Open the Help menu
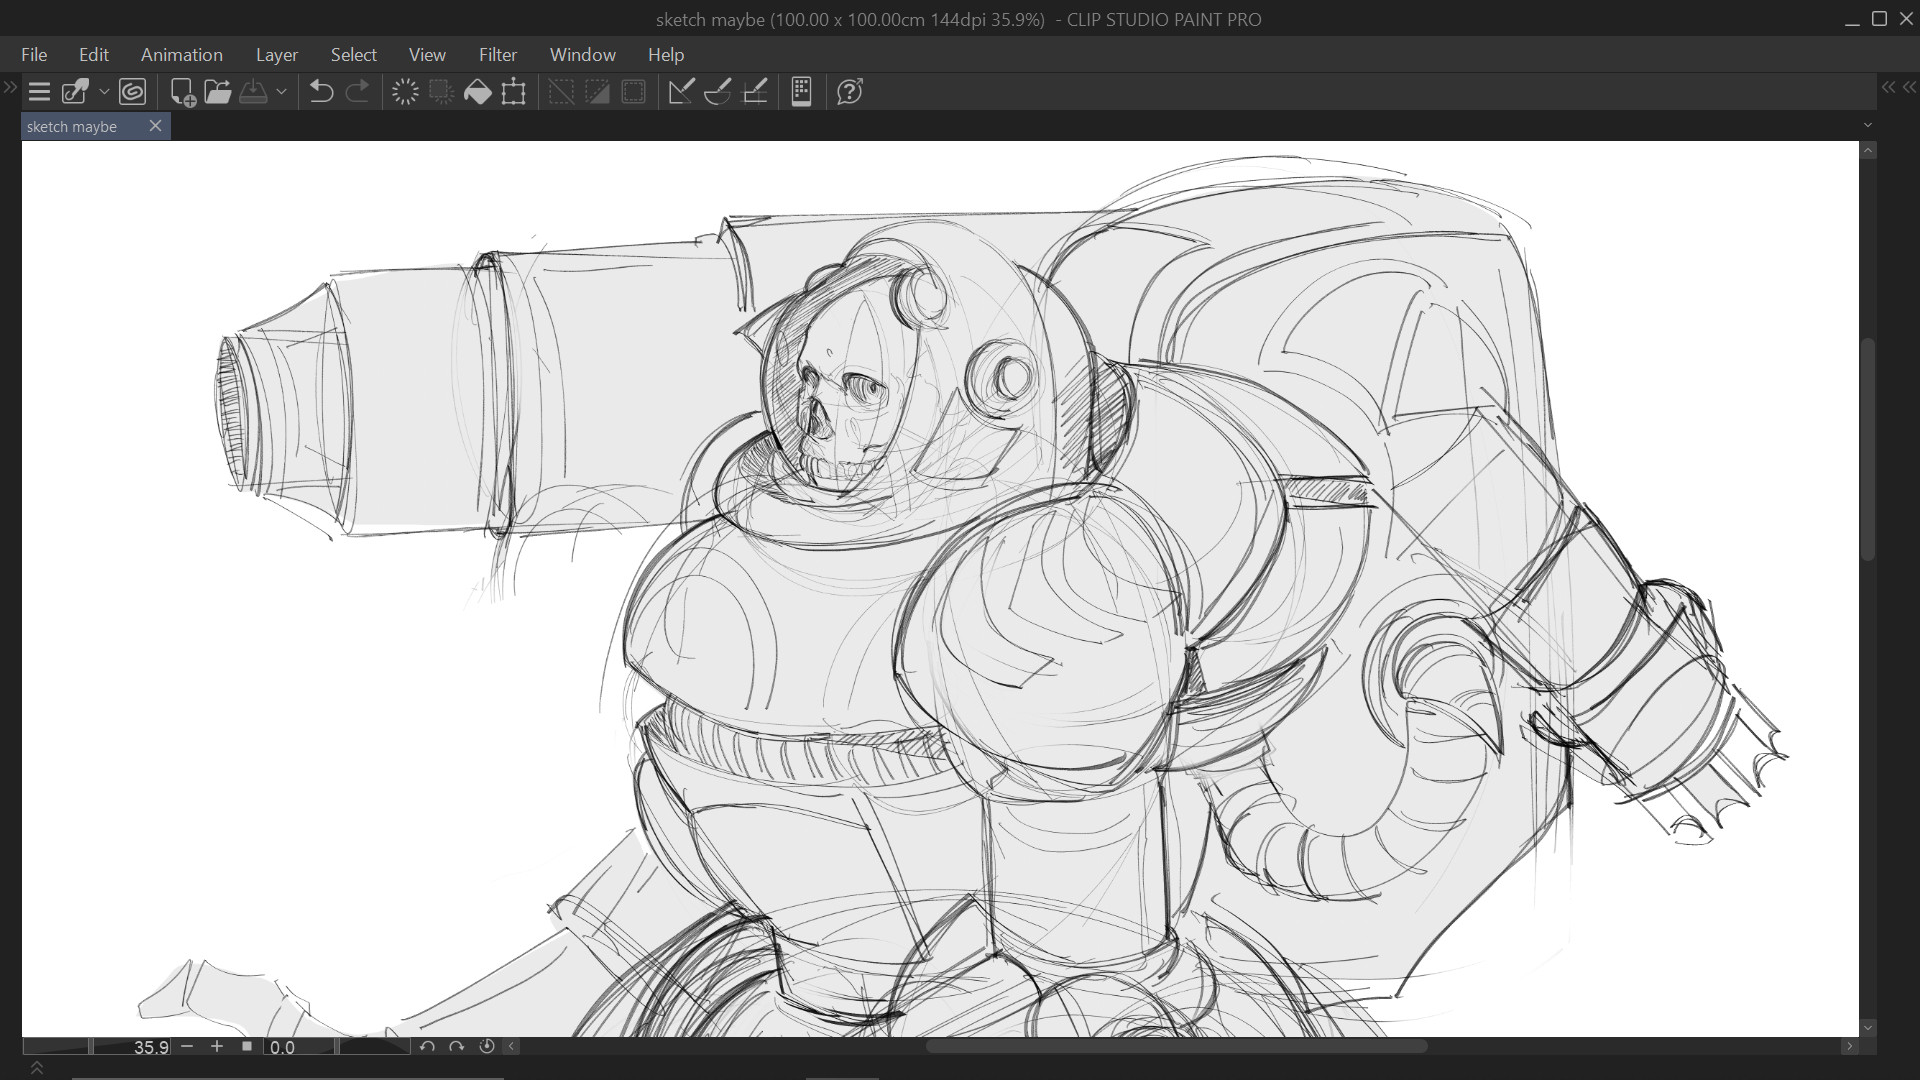Screen dimensions: 1920x1080 (666, 55)
